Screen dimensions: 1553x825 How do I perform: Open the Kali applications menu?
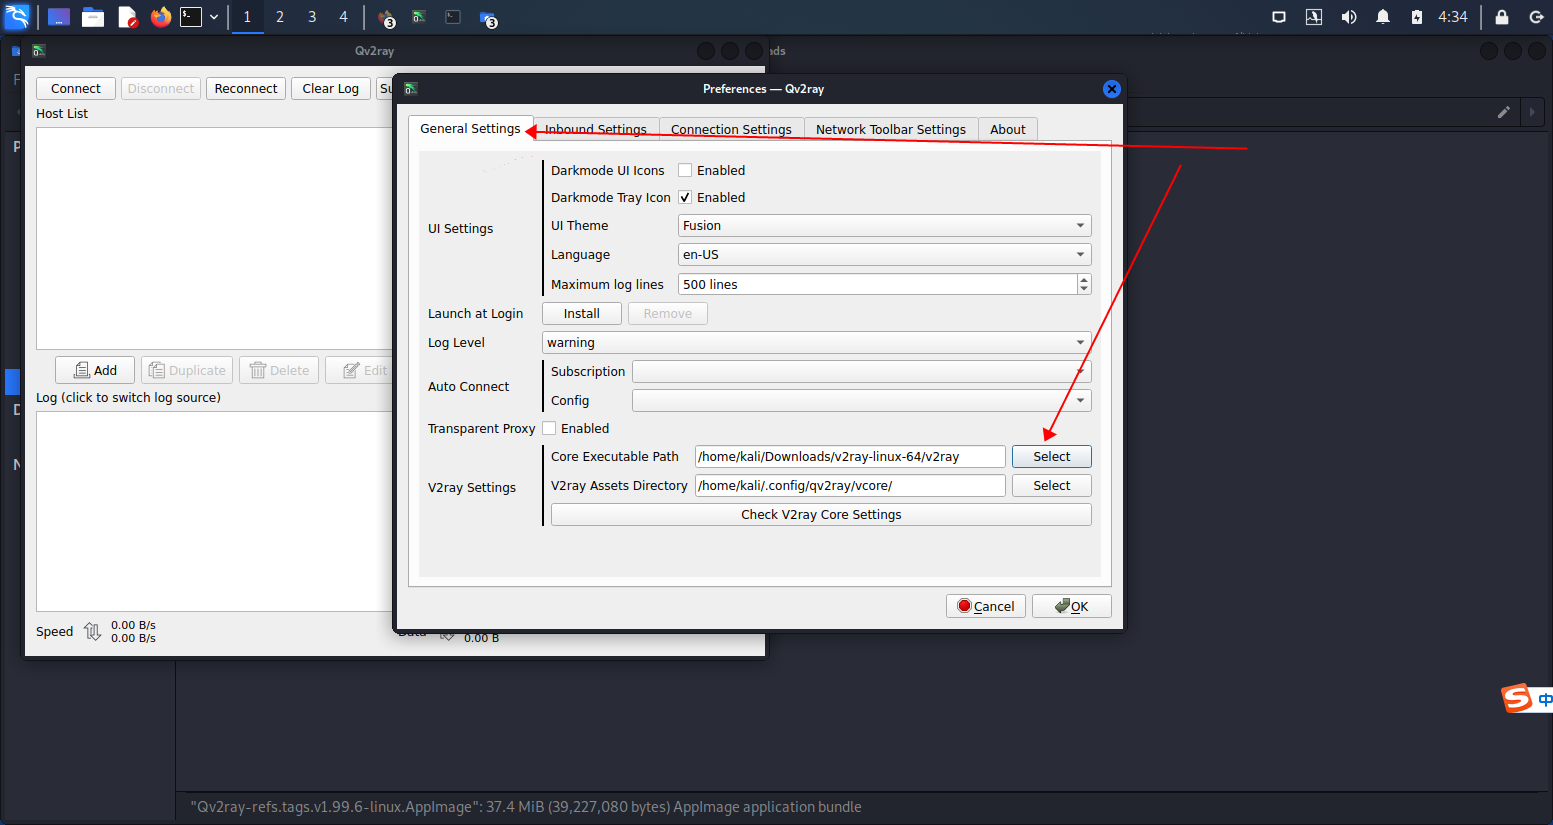click(x=17, y=17)
